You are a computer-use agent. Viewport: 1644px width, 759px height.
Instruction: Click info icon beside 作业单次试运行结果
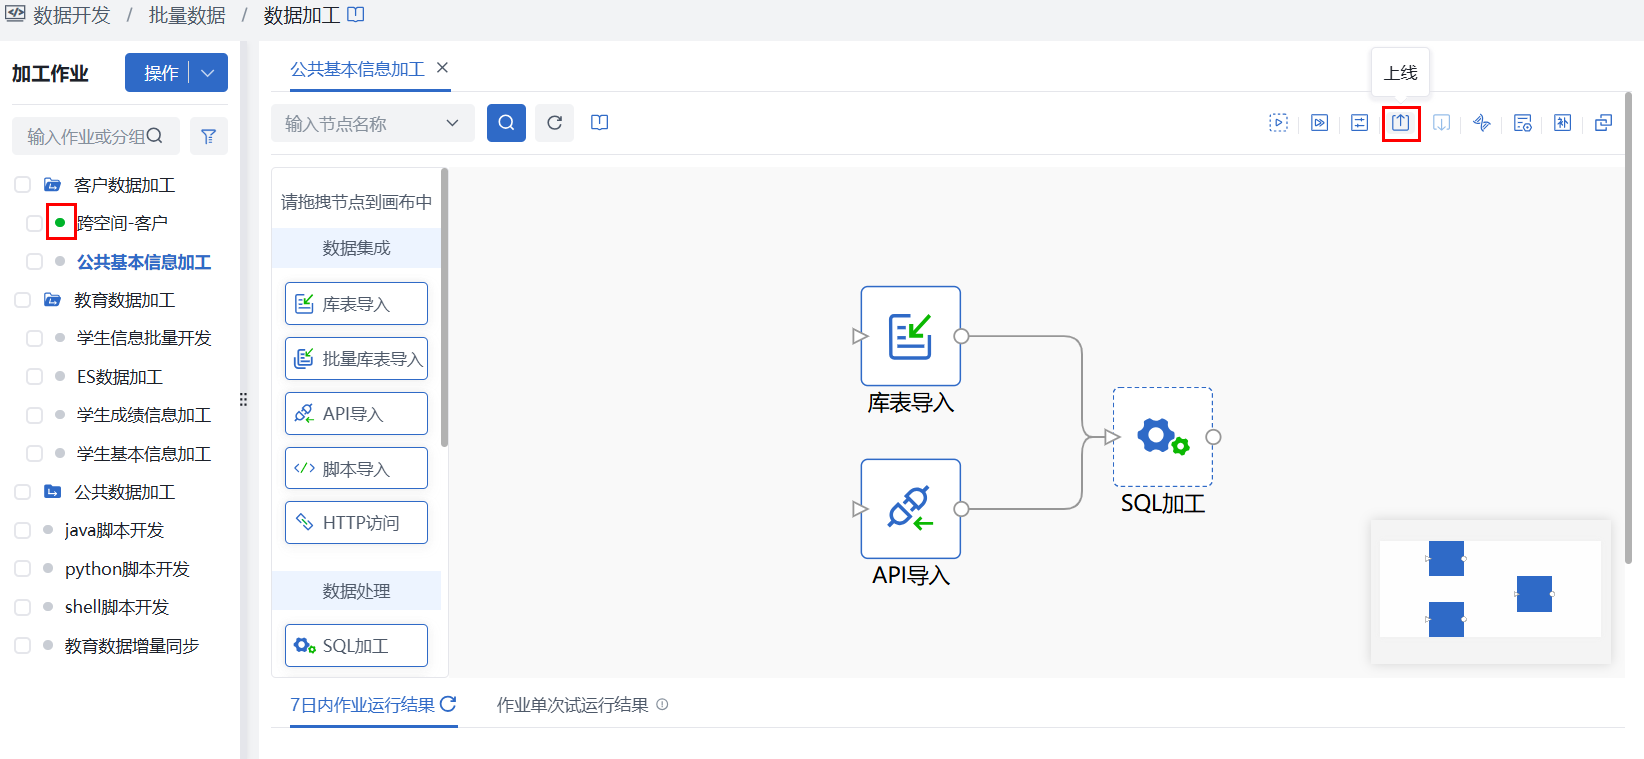point(662,705)
